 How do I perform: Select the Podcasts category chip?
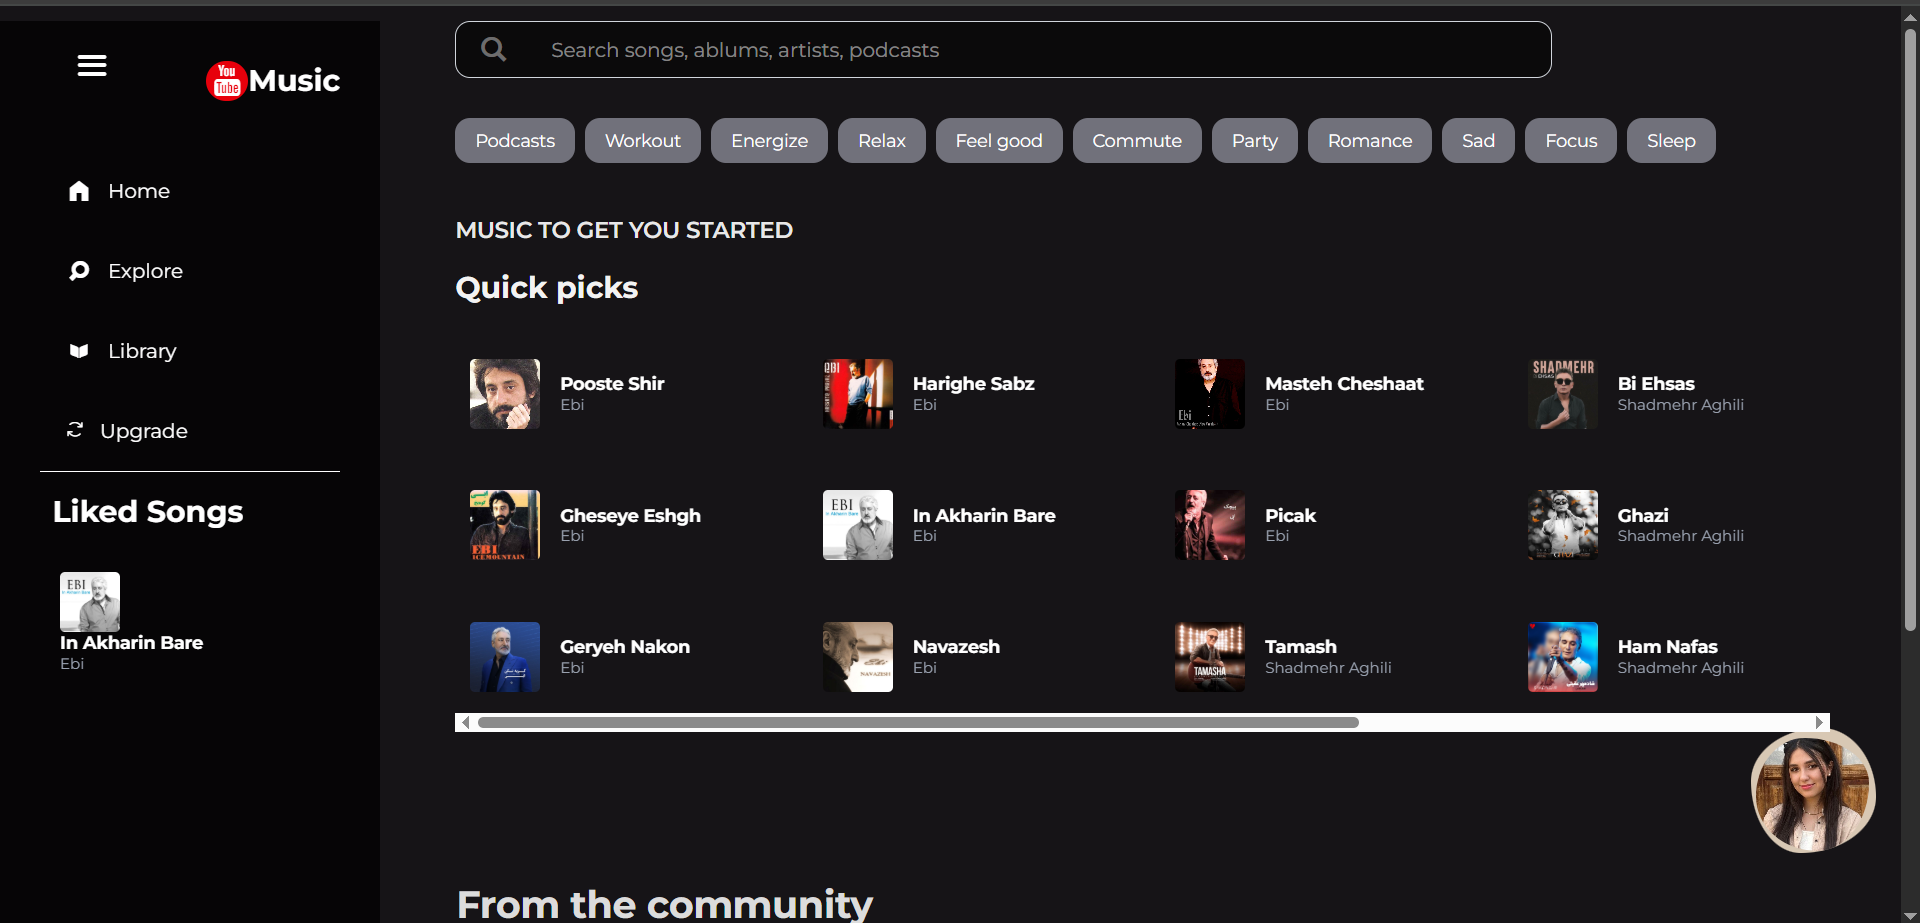point(515,141)
